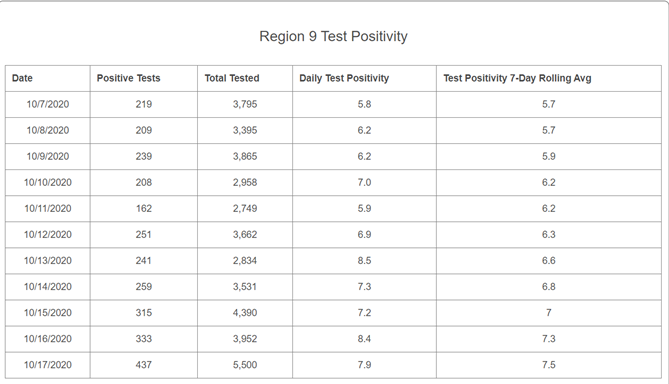Image resolution: width=669 pixels, height=384 pixels.
Task: Click daily positivity value 7.0
Action: 364,183
